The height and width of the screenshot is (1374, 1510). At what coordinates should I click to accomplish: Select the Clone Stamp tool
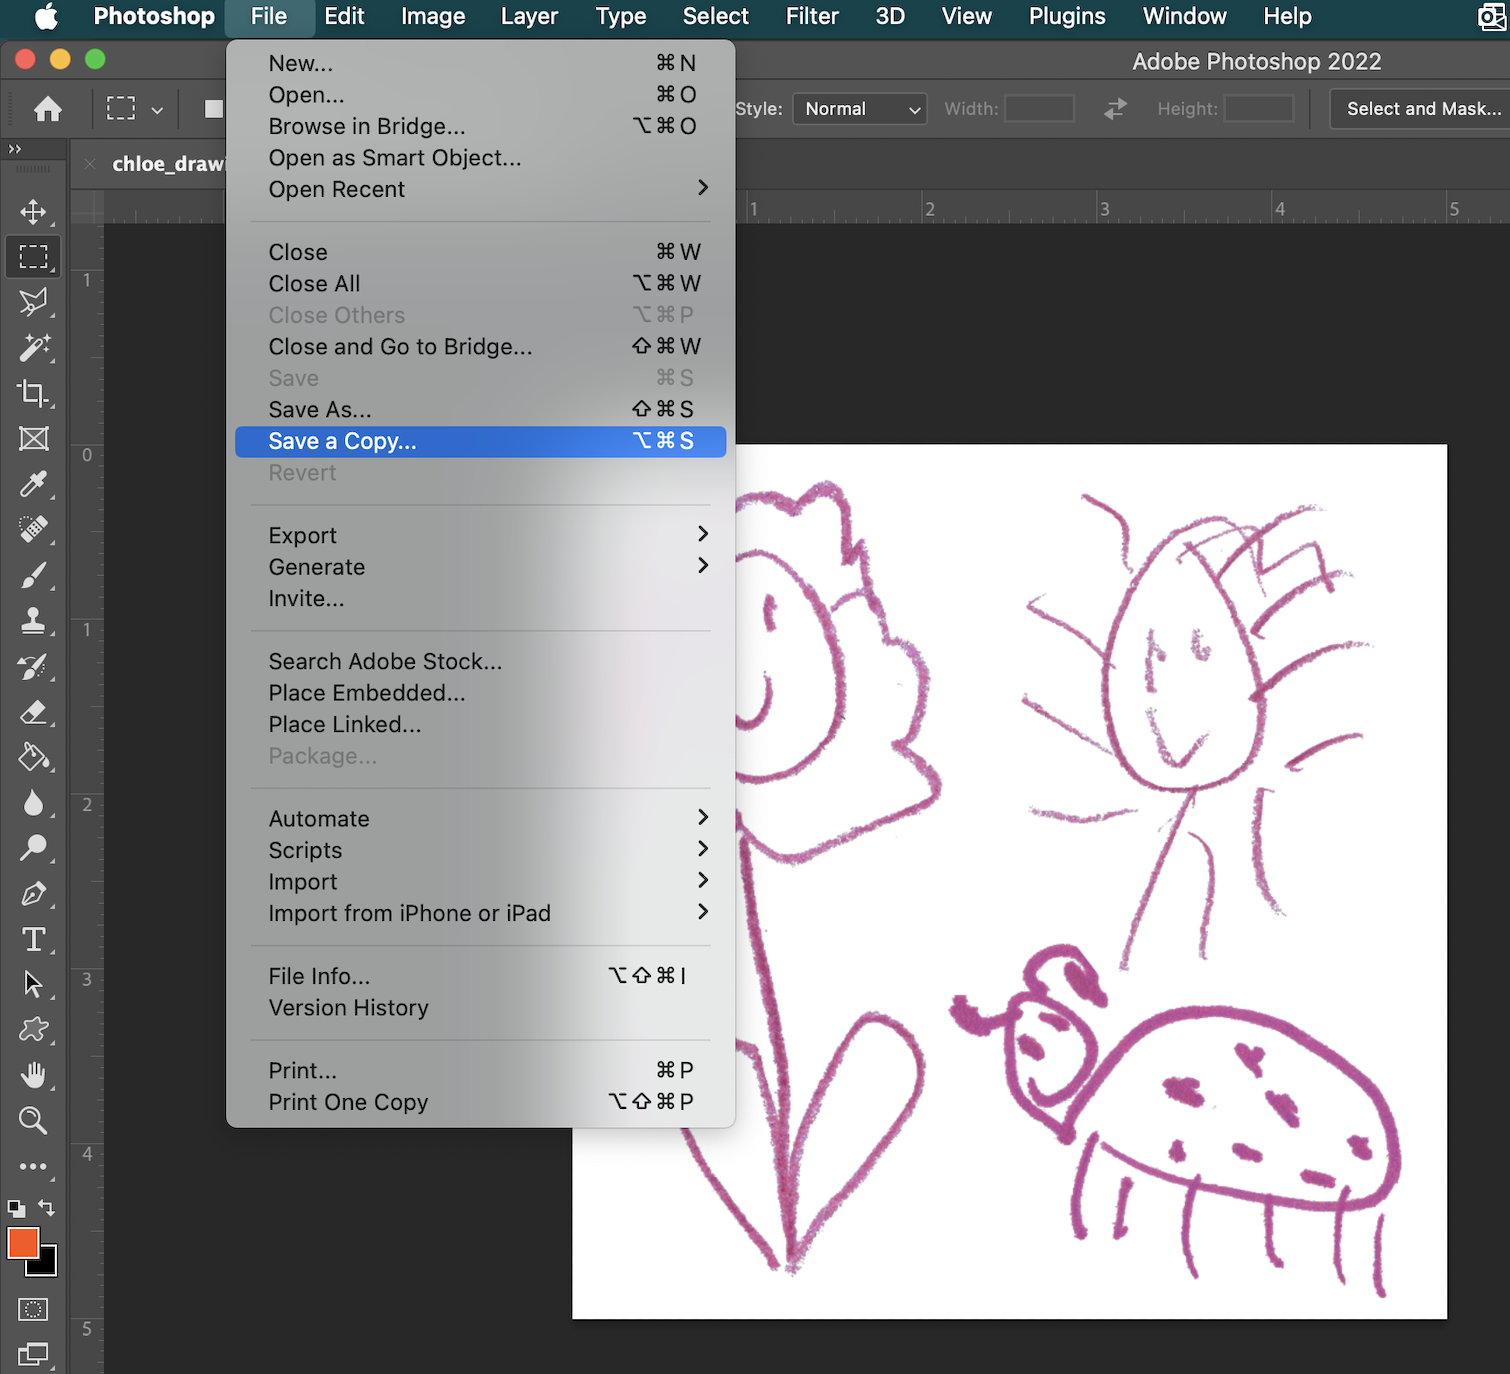click(33, 621)
